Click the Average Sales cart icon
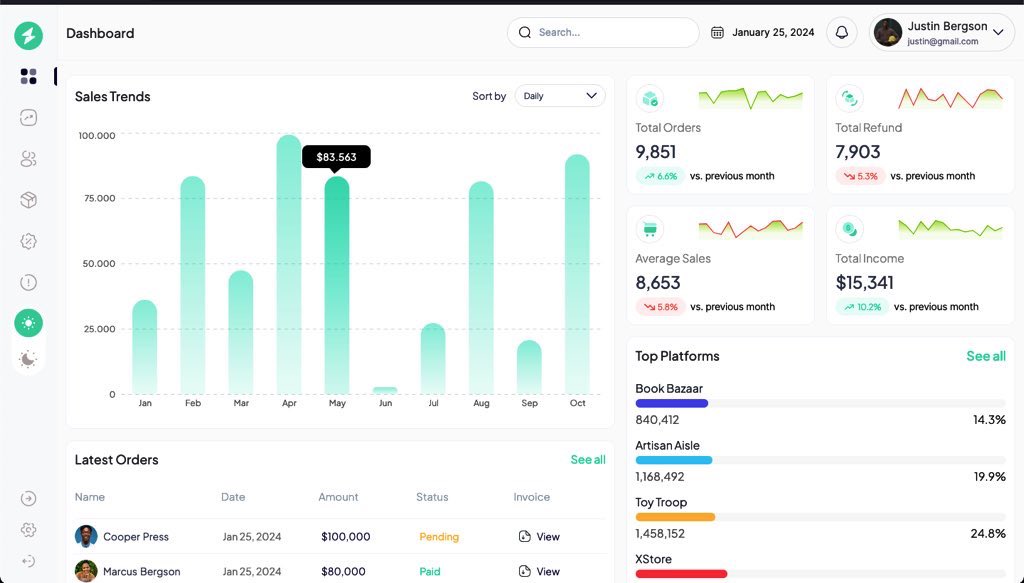This screenshot has height=583, width=1024. 649,228
